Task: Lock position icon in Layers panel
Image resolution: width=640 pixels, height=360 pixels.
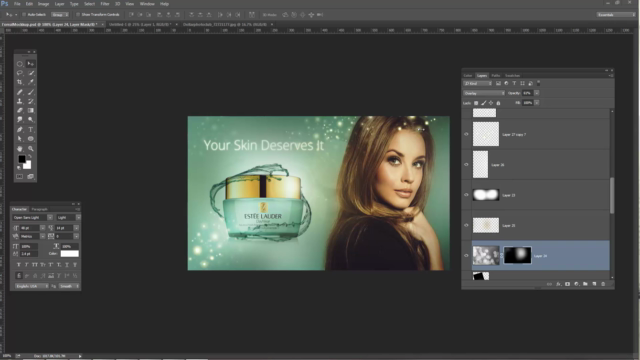Action: click(x=491, y=103)
